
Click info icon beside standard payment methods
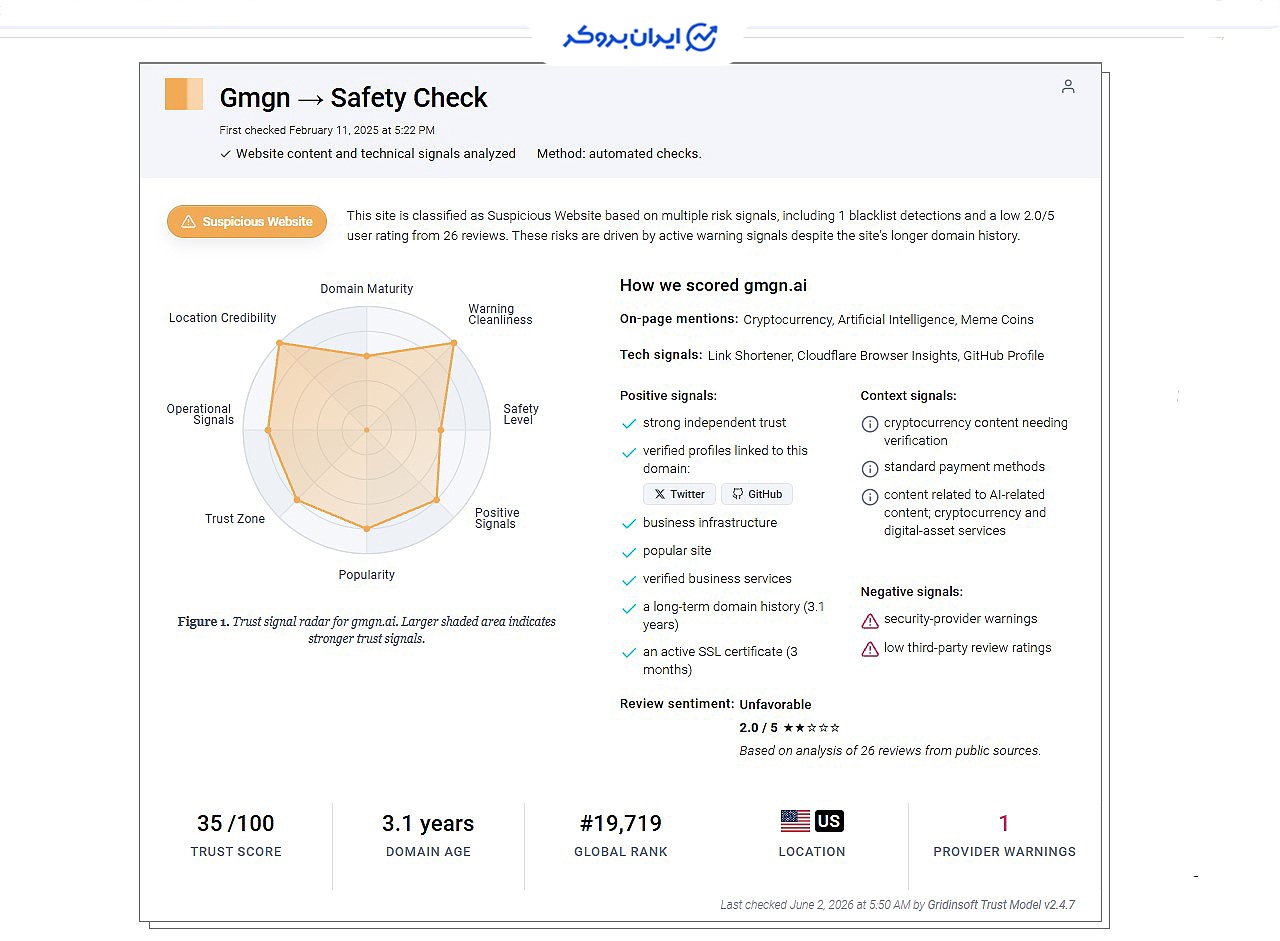(870, 468)
